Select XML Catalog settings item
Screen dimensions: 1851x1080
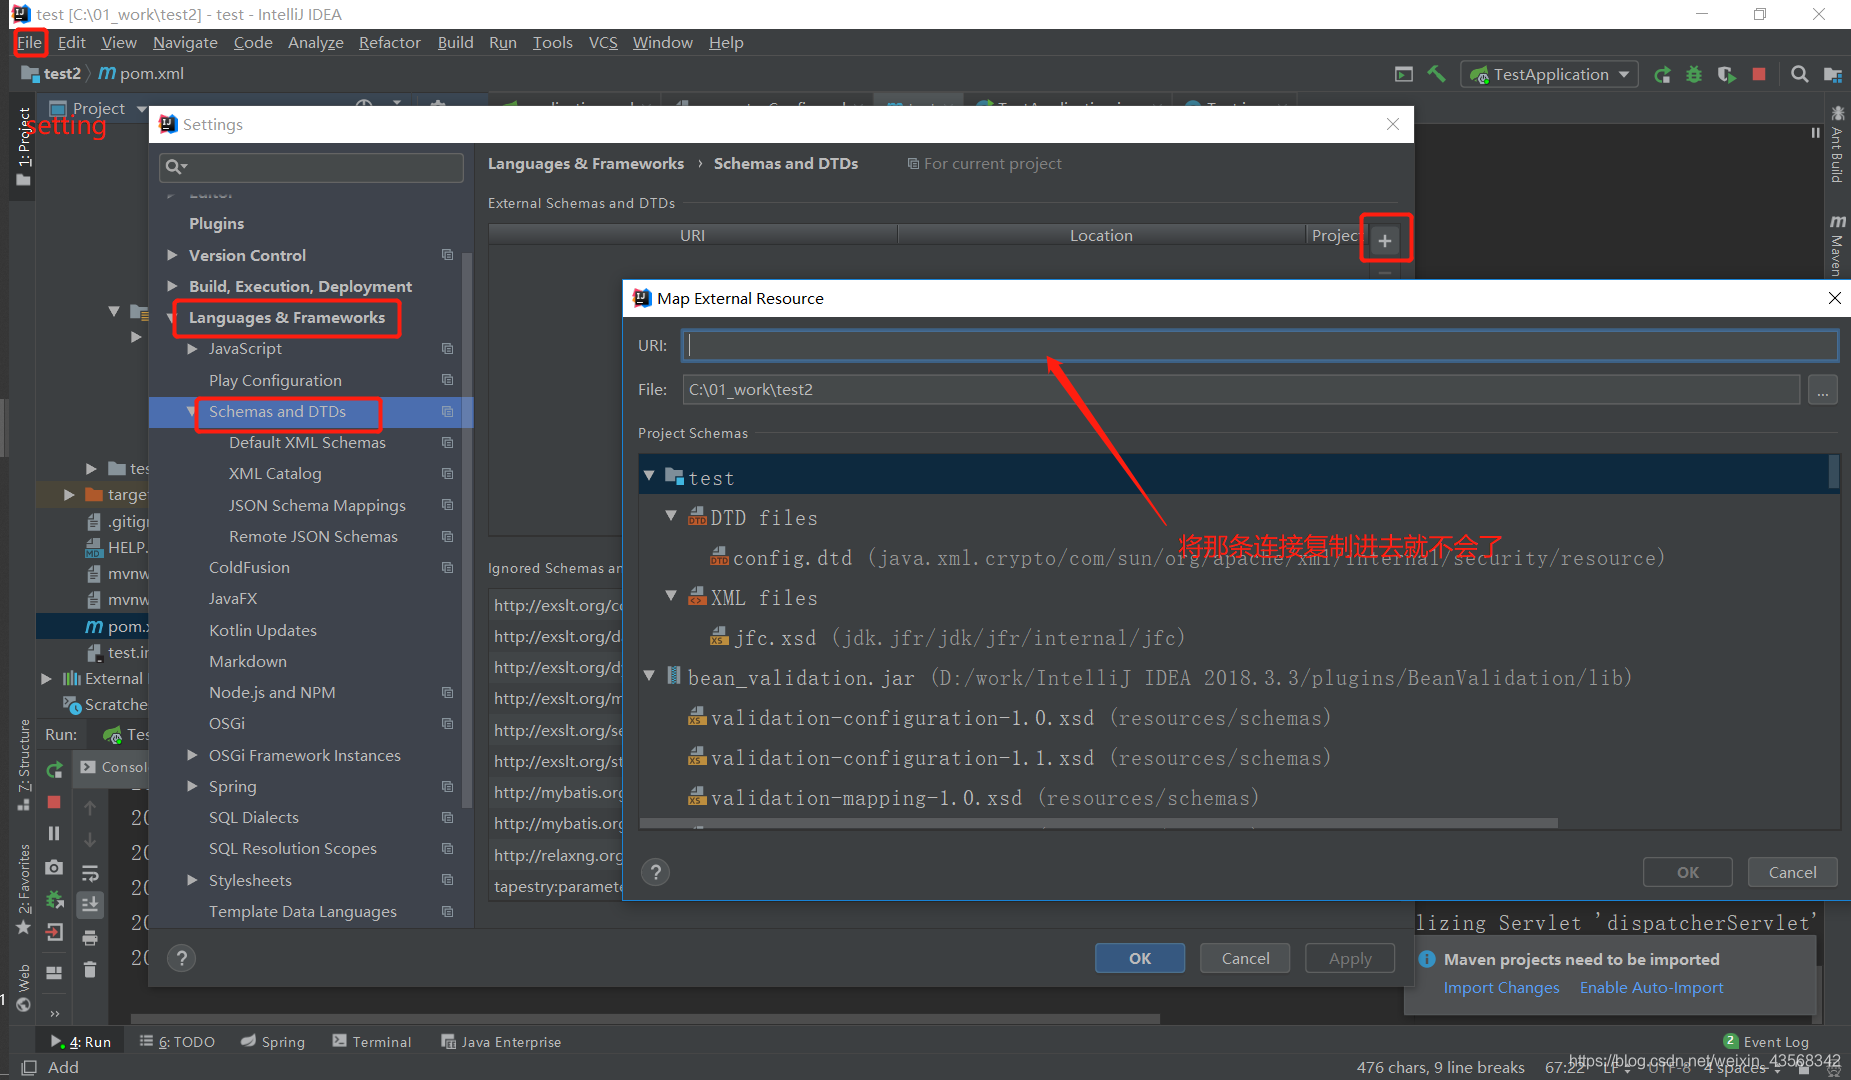coord(275,473)
